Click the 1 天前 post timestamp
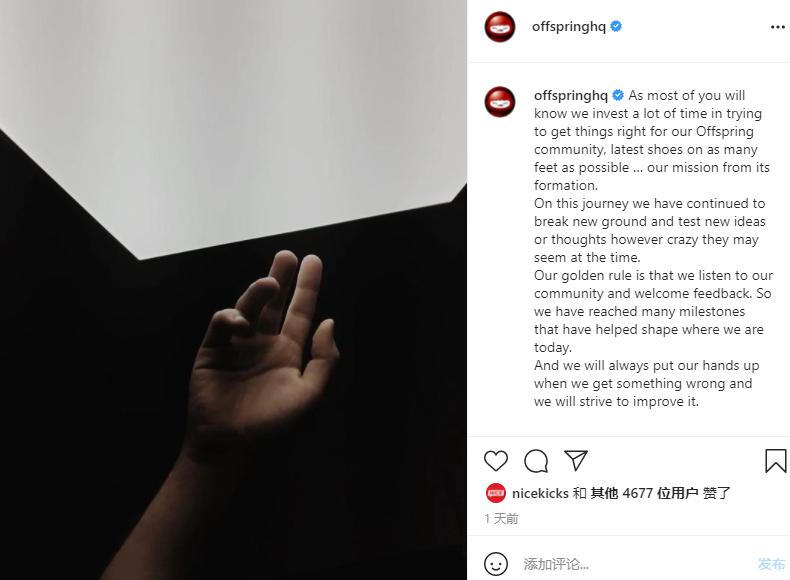This screenshot has width=790, height=580. coord(501,519)
